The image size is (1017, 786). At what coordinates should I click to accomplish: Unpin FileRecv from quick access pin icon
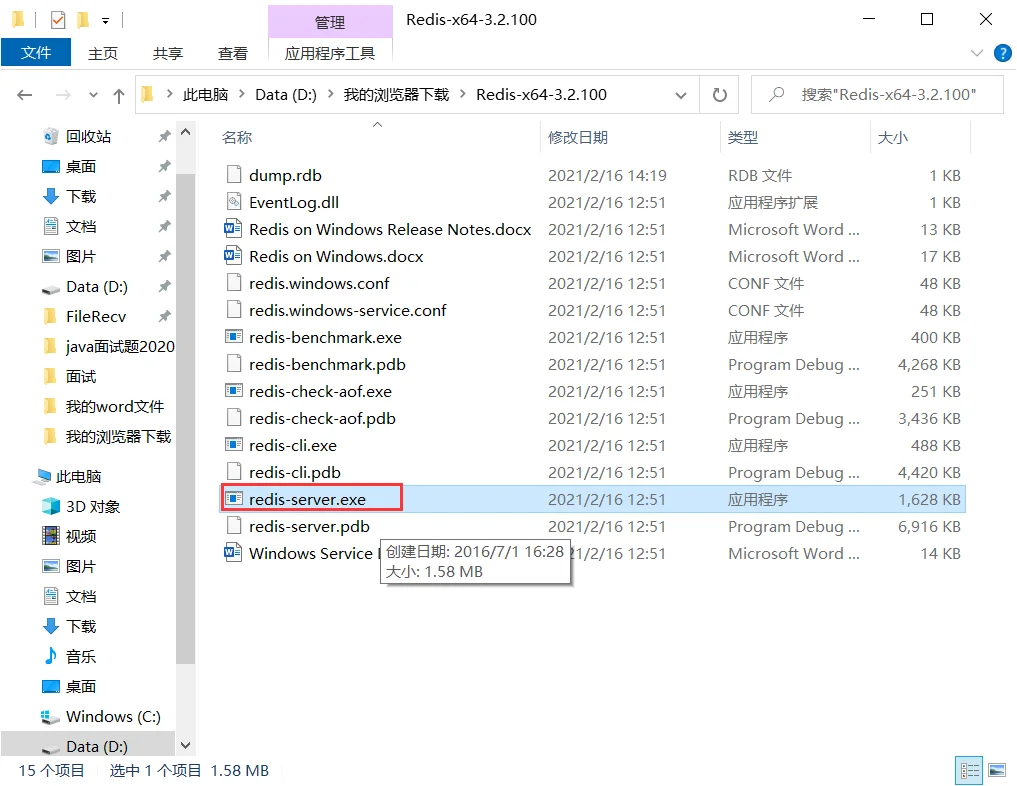164,316
